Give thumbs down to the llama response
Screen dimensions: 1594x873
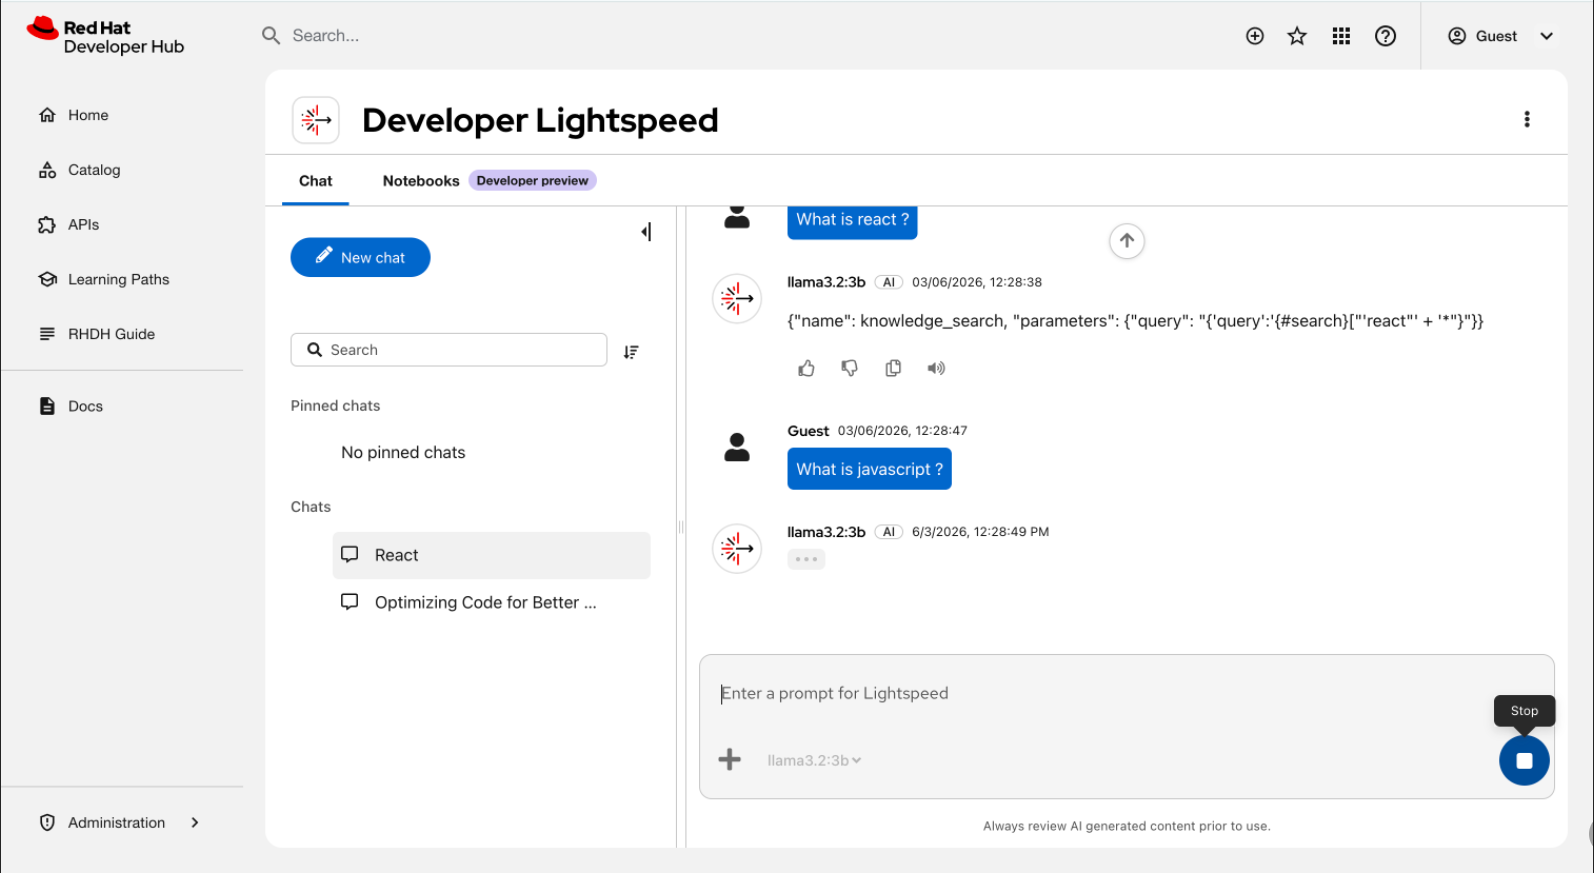[849, 368]
